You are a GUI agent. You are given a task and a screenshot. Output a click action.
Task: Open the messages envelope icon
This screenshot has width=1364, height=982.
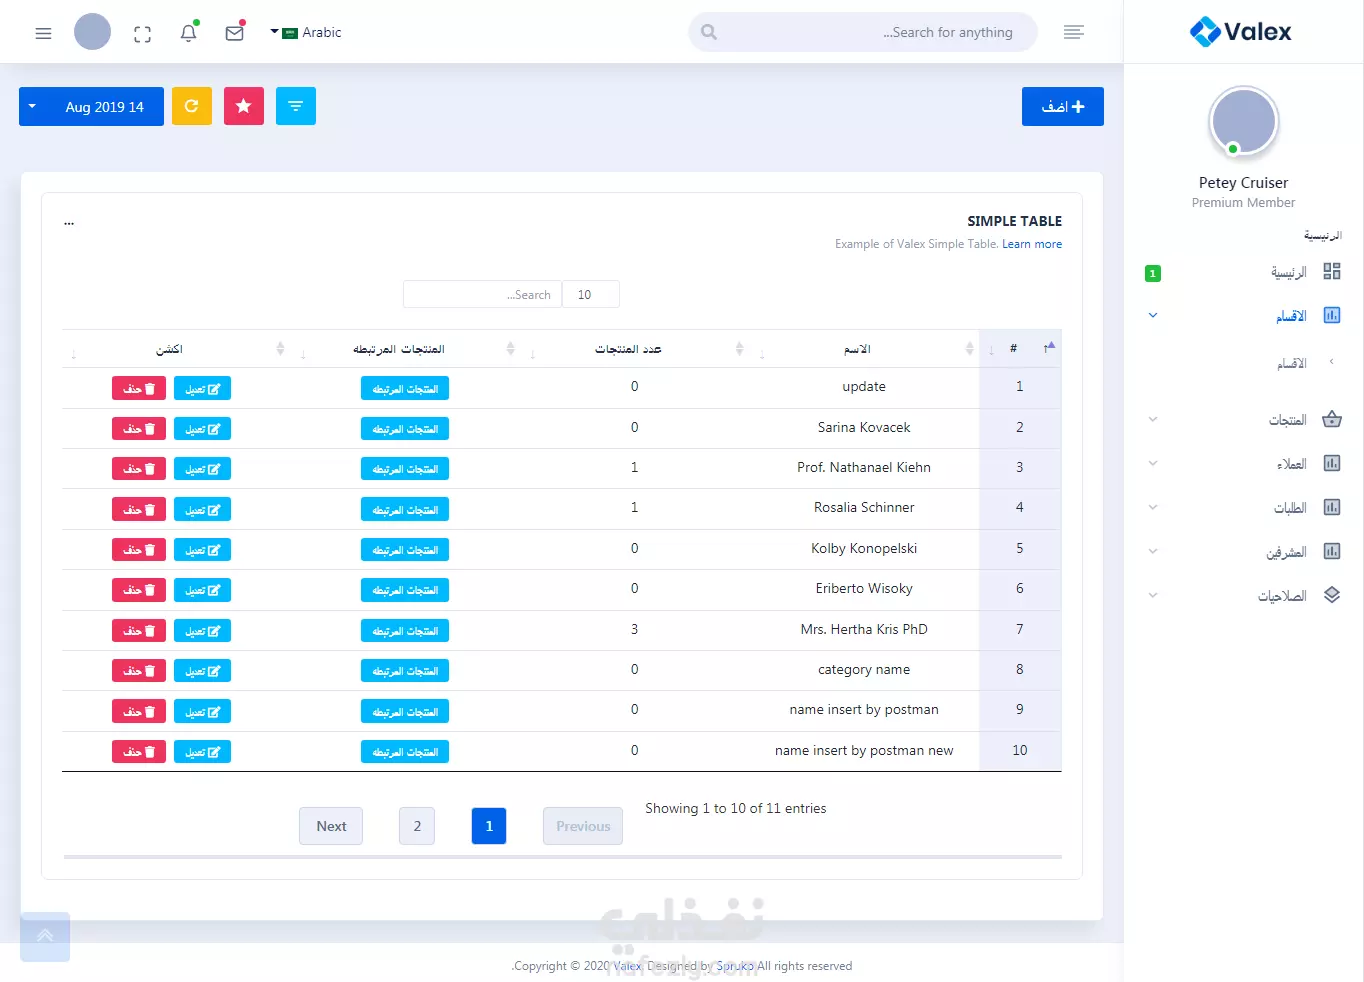pyautogui.click(x=235, y=33)
